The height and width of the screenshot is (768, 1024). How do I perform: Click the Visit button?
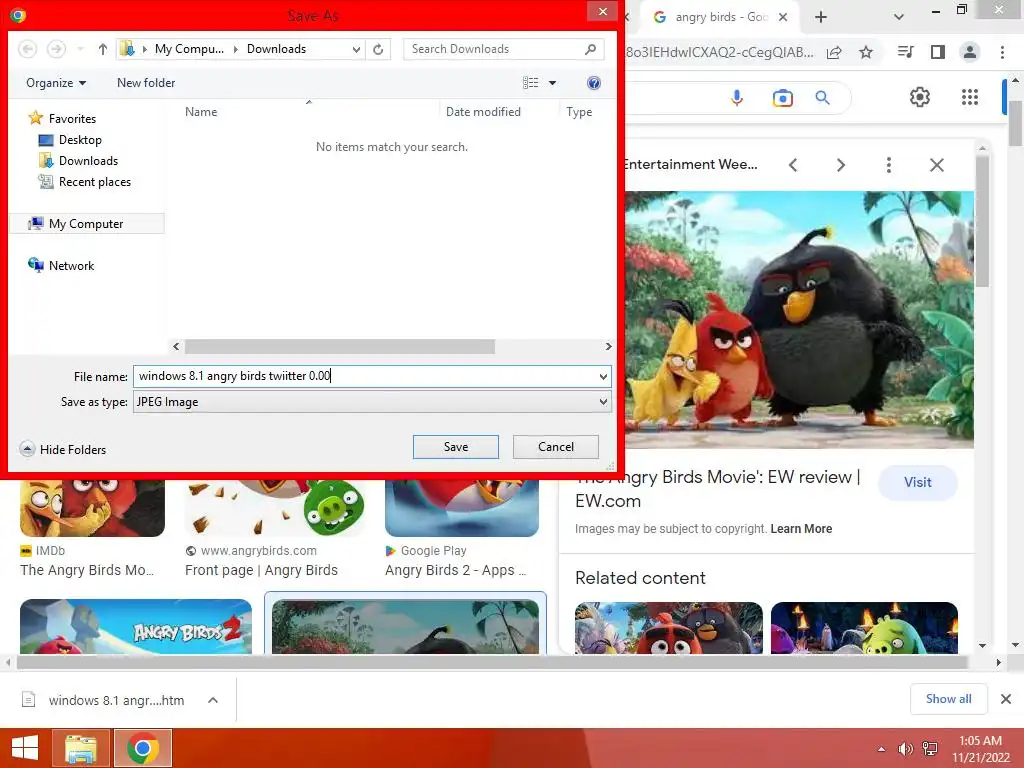[x=918, y=483]
